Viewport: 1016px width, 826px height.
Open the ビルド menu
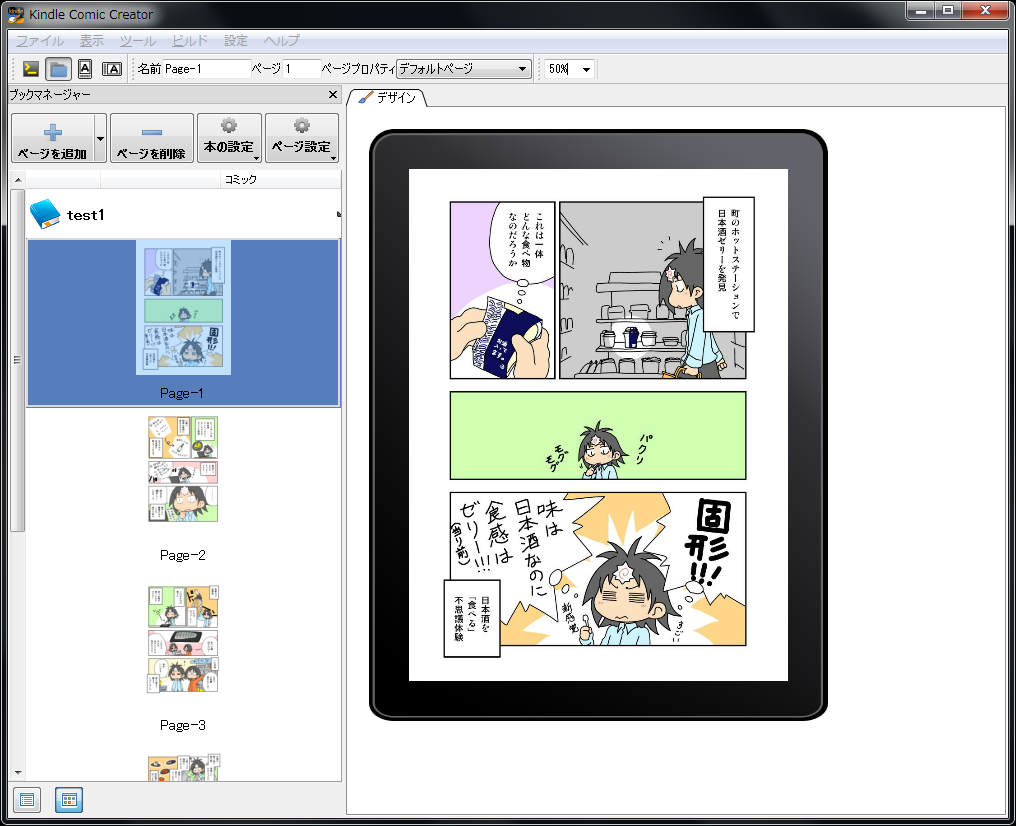190,40
